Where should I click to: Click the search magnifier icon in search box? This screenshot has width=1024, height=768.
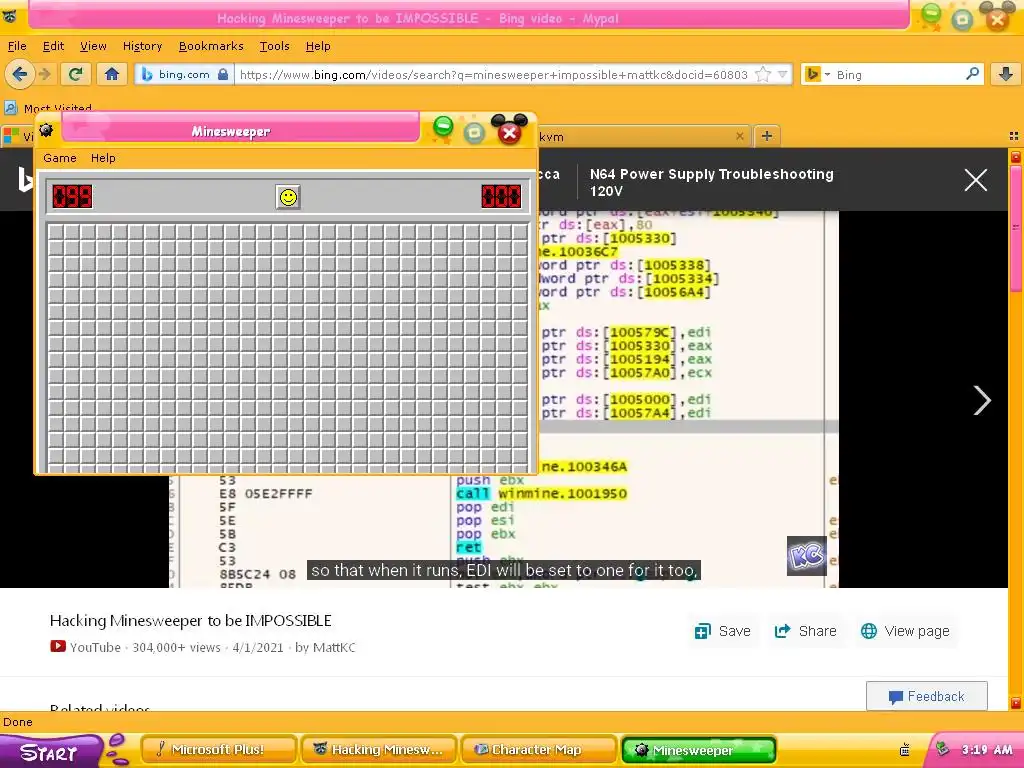coord(972,74)
